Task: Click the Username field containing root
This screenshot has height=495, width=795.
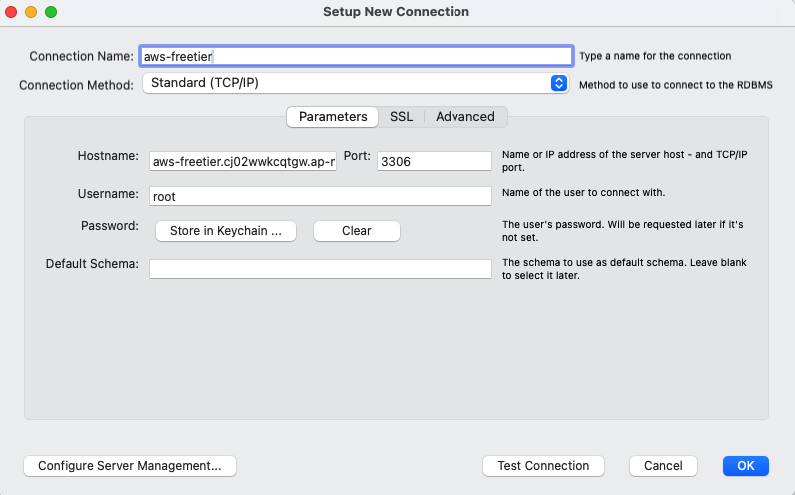Action: coord(320,196)
